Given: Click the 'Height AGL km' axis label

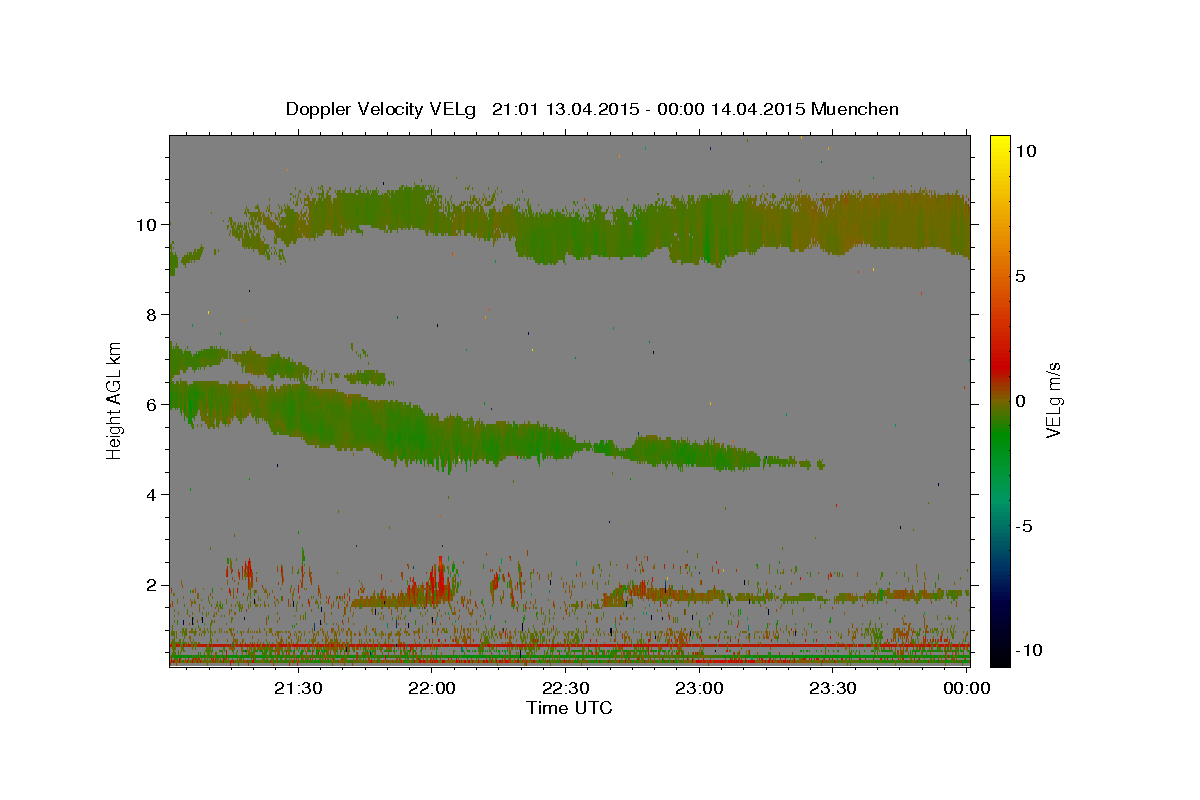Looking at the screenshot, I should point(115,399).
